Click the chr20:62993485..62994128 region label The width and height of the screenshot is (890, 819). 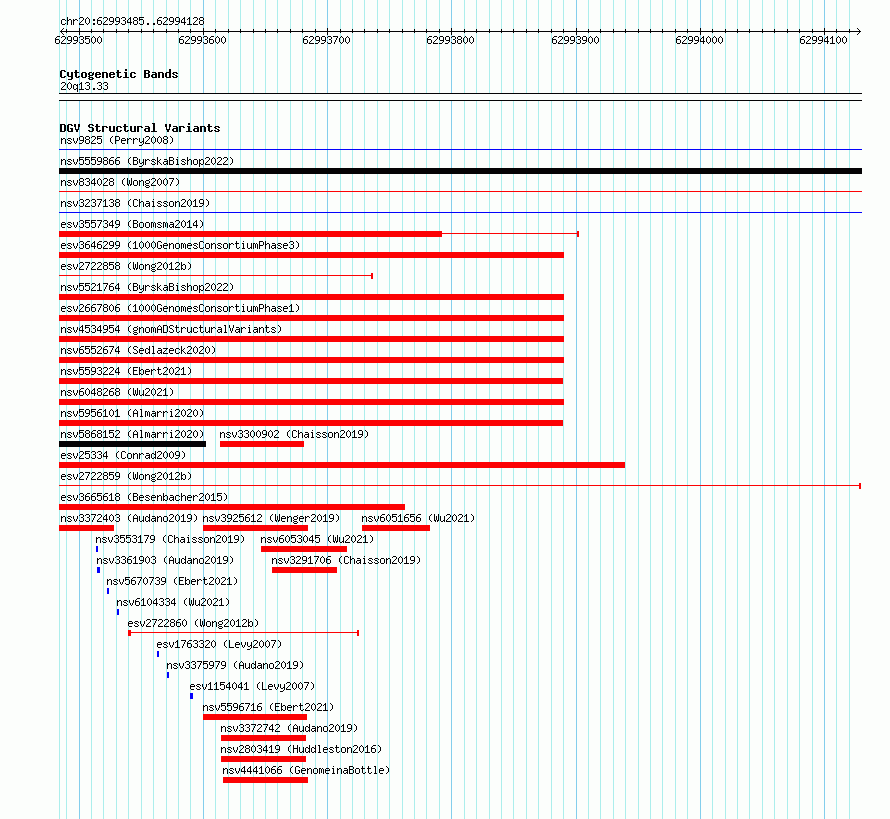pyautogui.click(x=132, y=21)
